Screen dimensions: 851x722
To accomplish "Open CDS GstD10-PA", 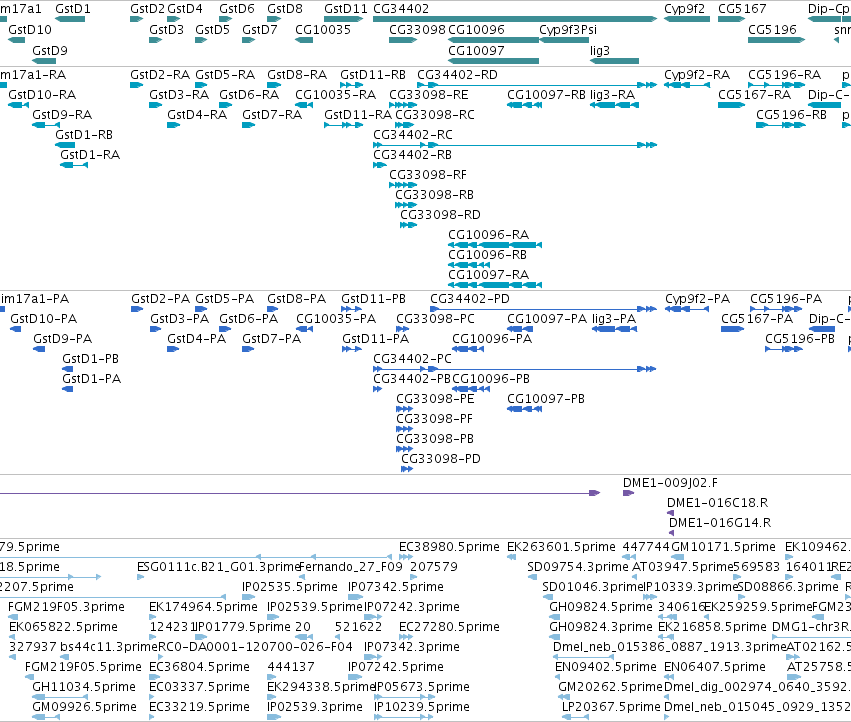I will [x=43, y=319].
